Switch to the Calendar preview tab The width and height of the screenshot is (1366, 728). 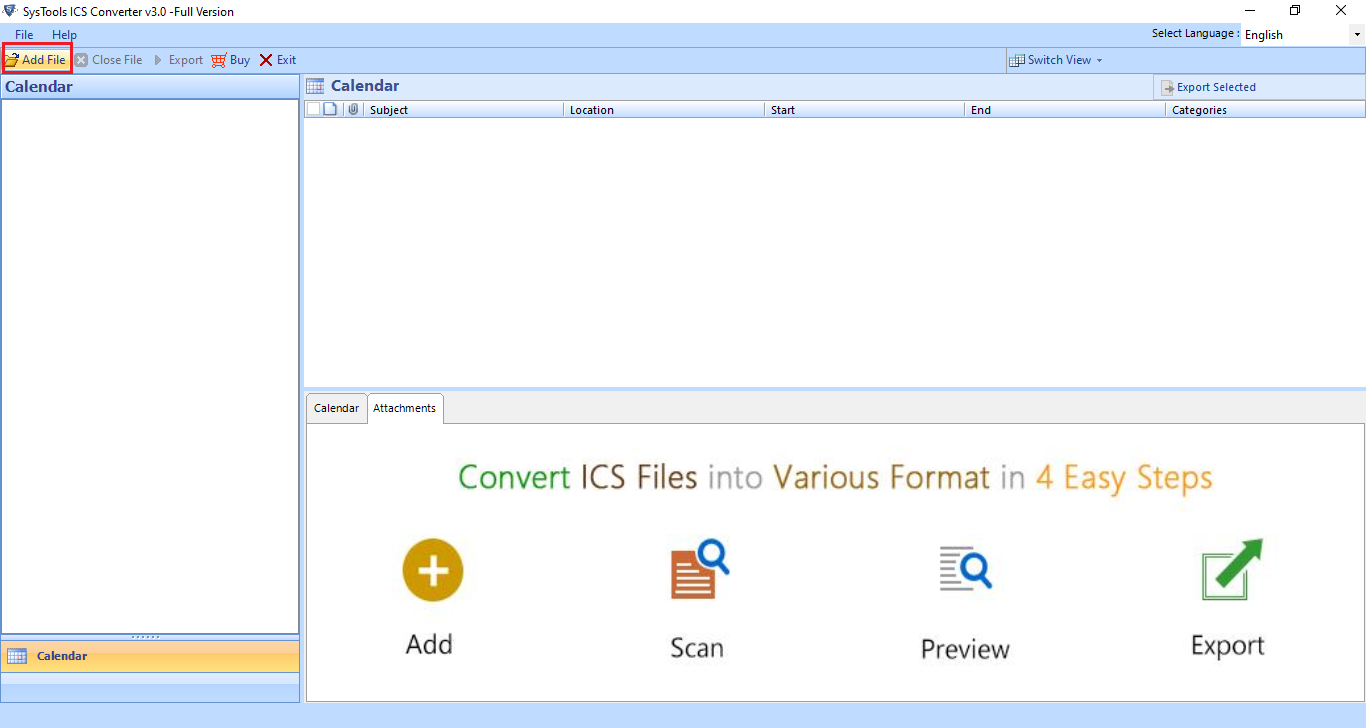pyautogui.click(x=336, y=408)
